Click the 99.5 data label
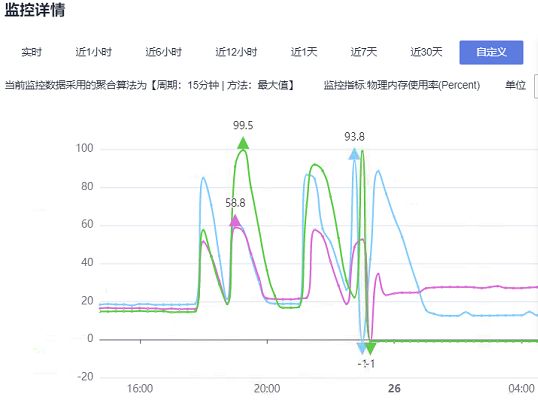This screenshot has width=538, height=406. click(243, 125)
